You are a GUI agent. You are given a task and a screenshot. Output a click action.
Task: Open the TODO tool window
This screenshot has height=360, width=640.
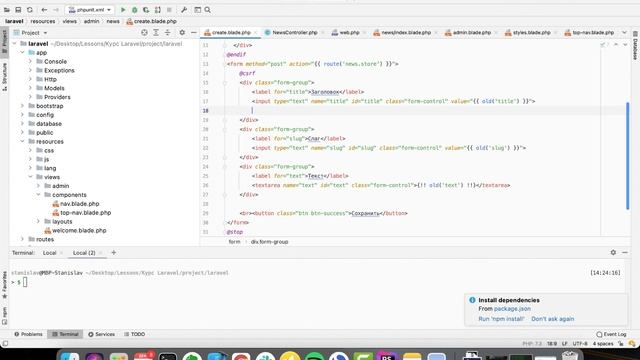coord(135,334)
